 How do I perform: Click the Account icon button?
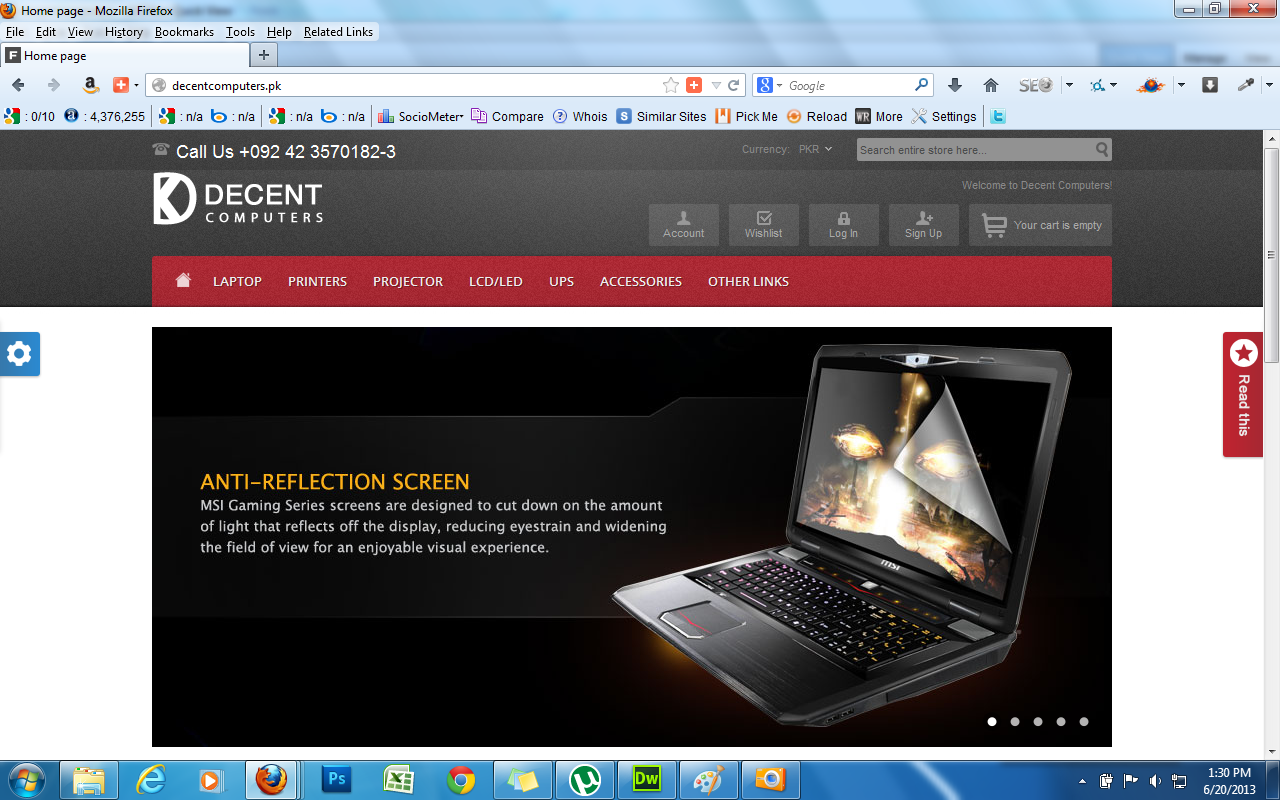tap(684, 225)
